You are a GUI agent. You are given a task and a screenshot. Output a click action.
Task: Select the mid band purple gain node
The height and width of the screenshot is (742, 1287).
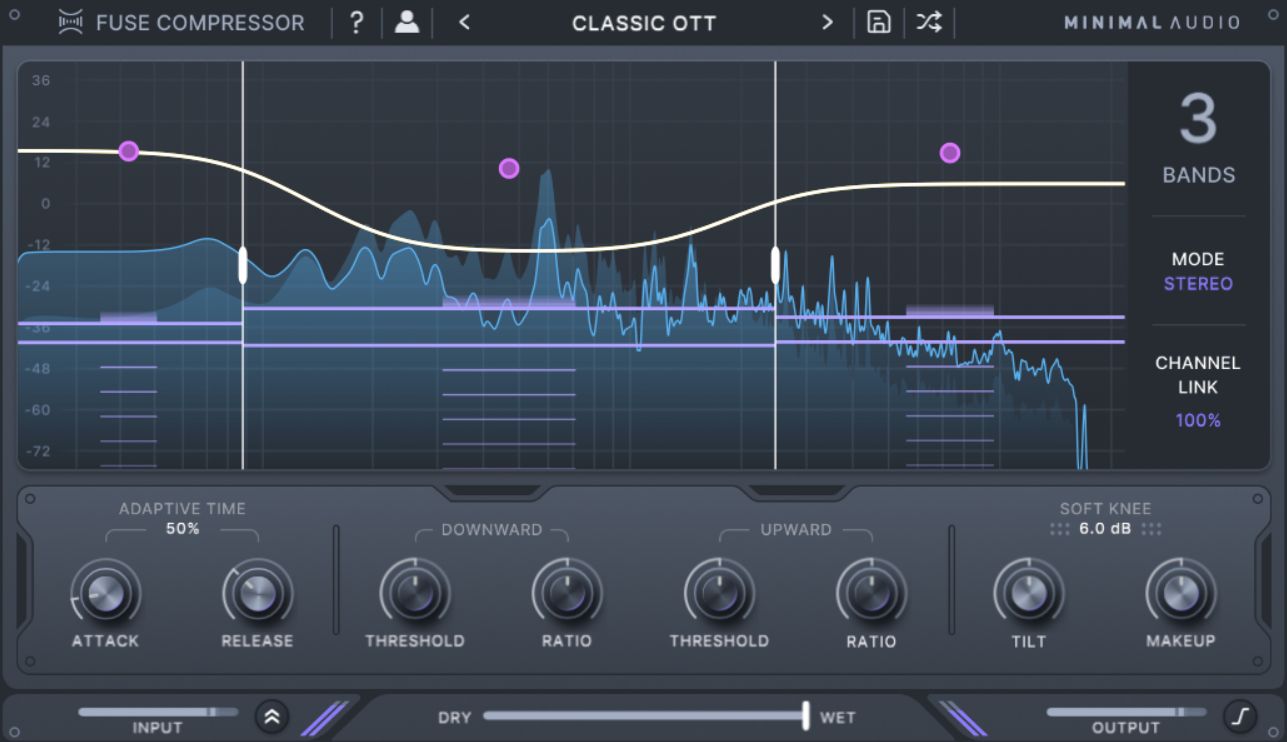pyautogui.click(x=509, y=168)
